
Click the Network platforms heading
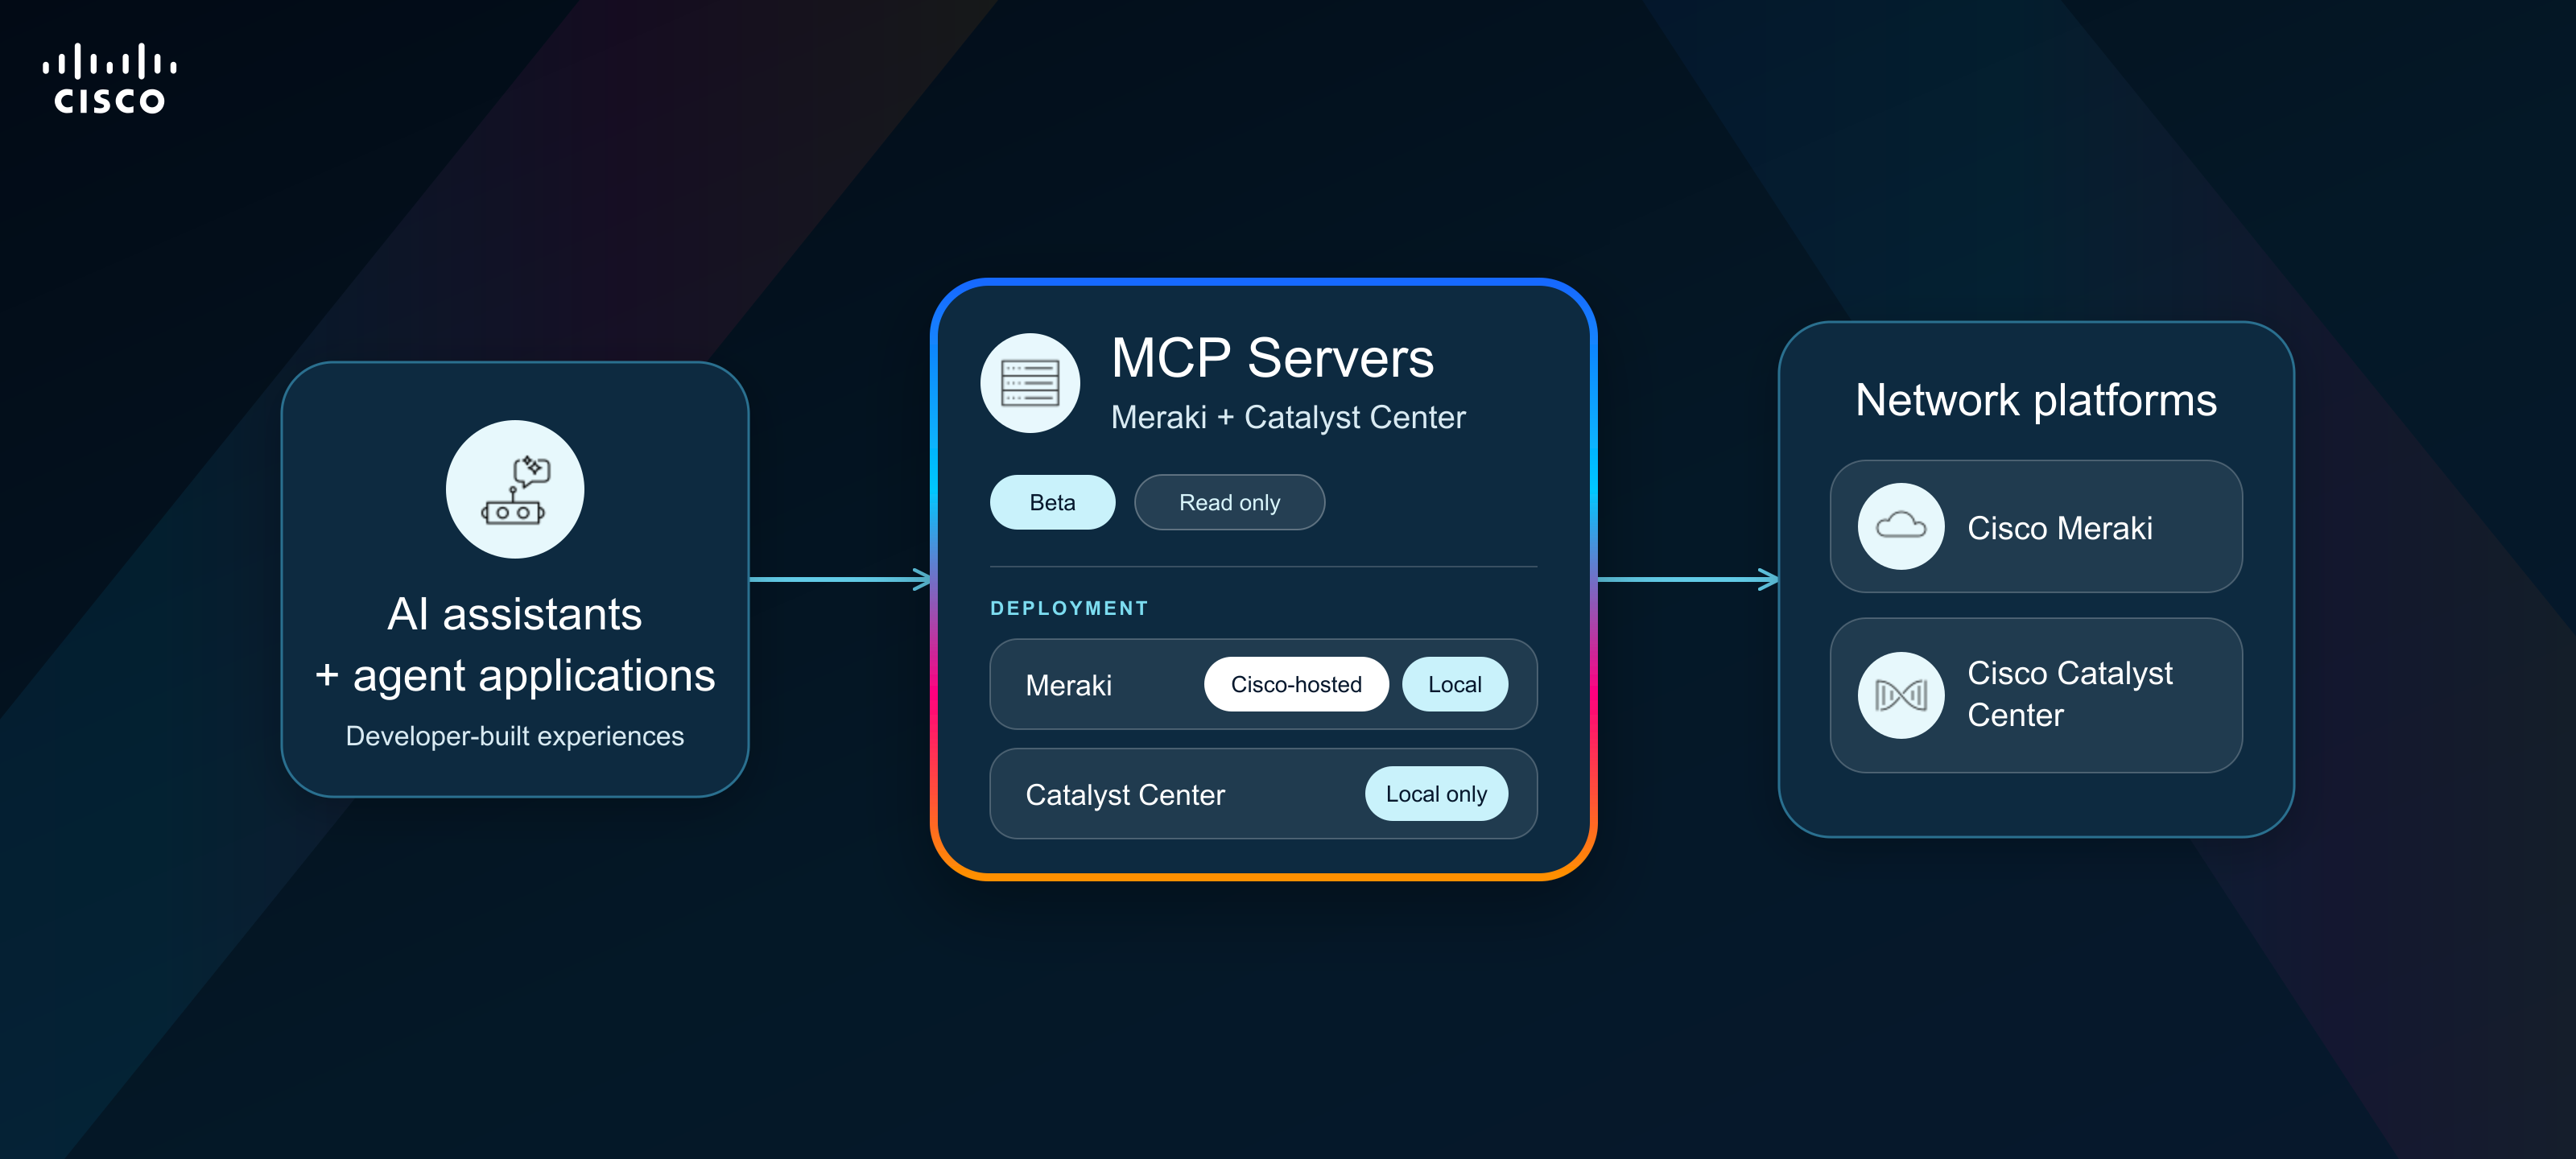click(2036, 400)
